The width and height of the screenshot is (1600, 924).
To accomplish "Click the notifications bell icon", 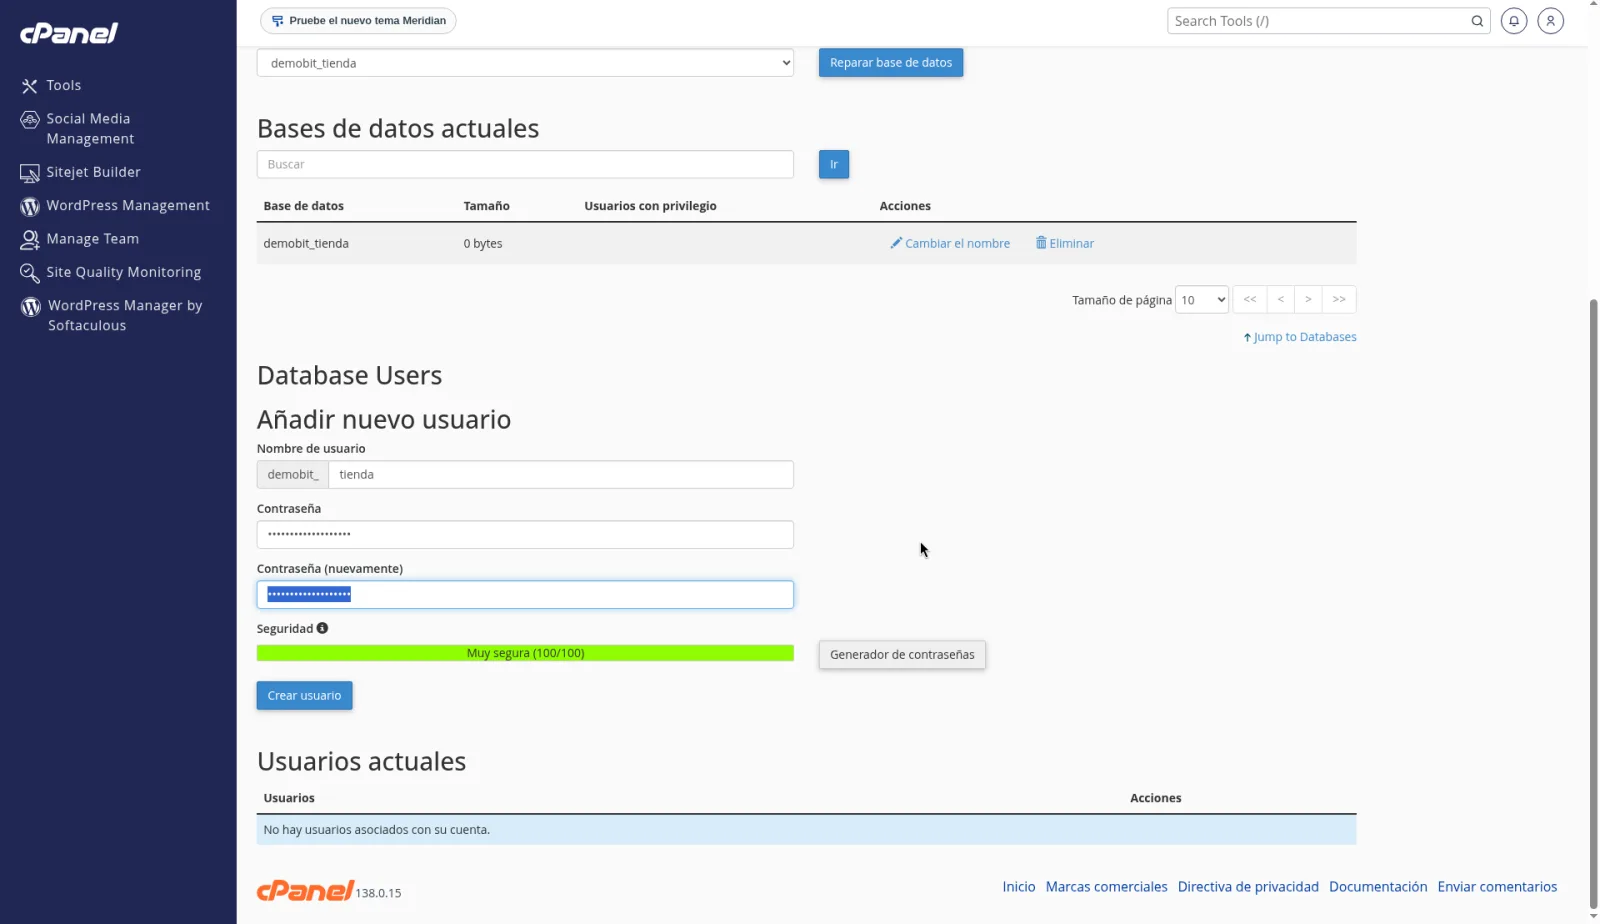I will pos(1514,21).
